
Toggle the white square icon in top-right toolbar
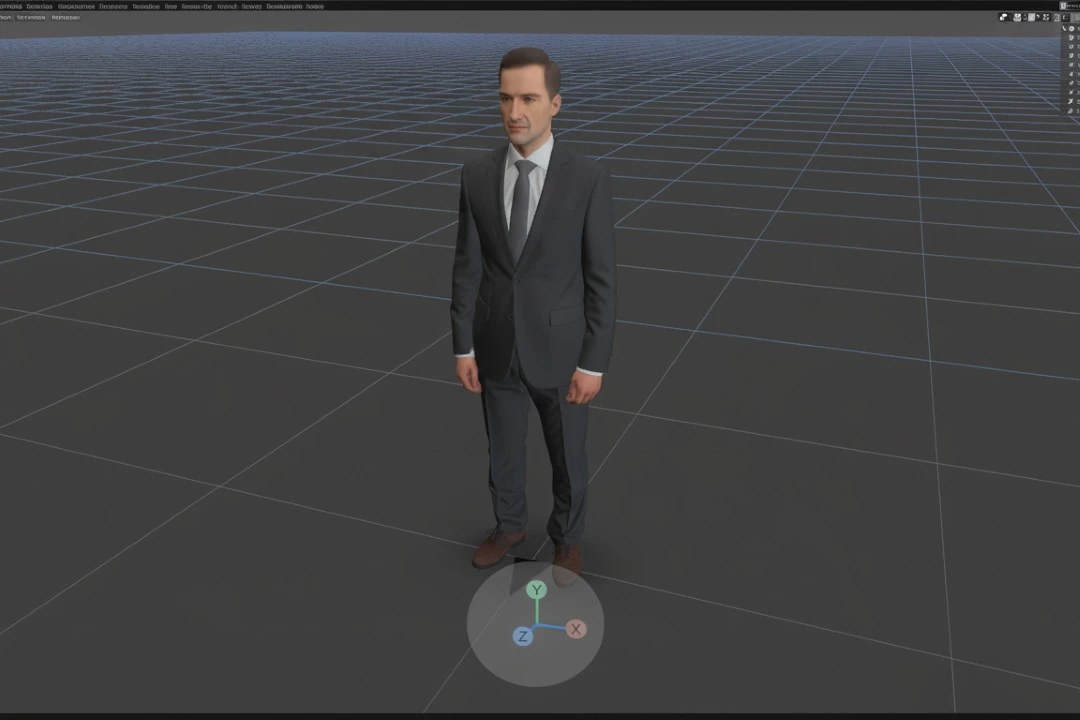click(x=1031, y=17)
